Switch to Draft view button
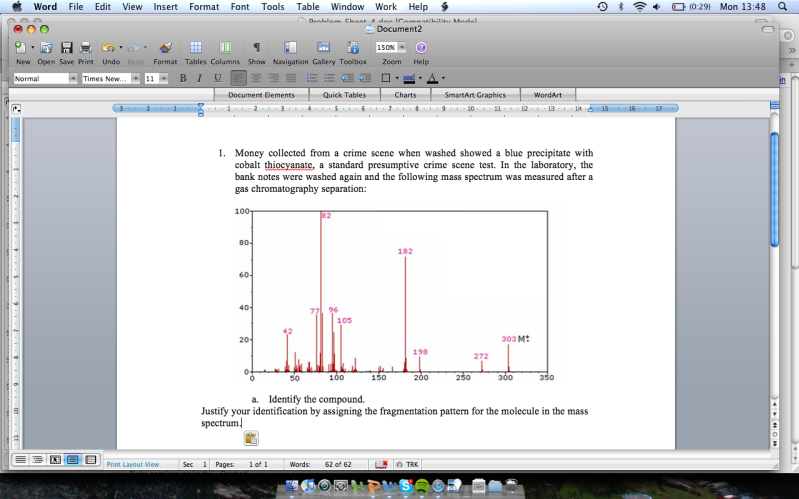The height and width of the screenshot is (499, 799). tap(20, 460)
